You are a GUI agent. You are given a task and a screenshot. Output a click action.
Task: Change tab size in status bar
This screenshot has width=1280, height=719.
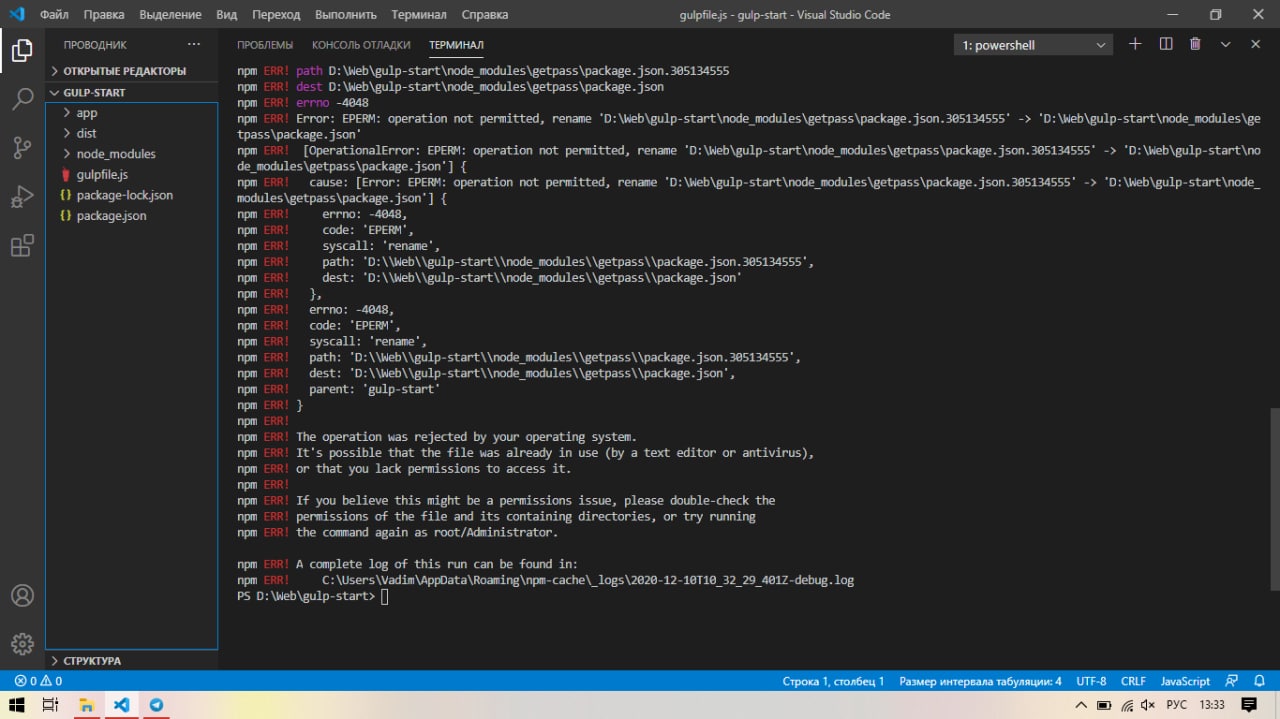click(x=980, y=681)
